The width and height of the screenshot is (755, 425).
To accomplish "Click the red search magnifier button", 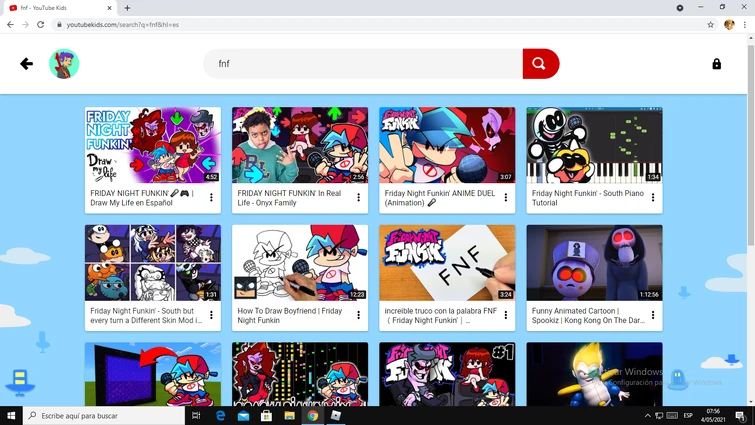I will tap(540, 64).
